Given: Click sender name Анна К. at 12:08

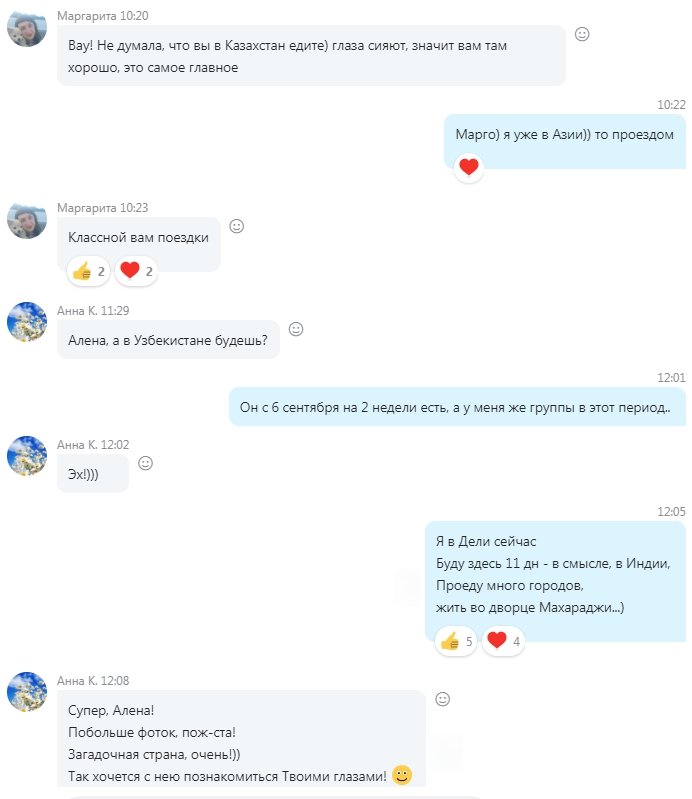Looking at the screenshot, I should coord(77,680).
